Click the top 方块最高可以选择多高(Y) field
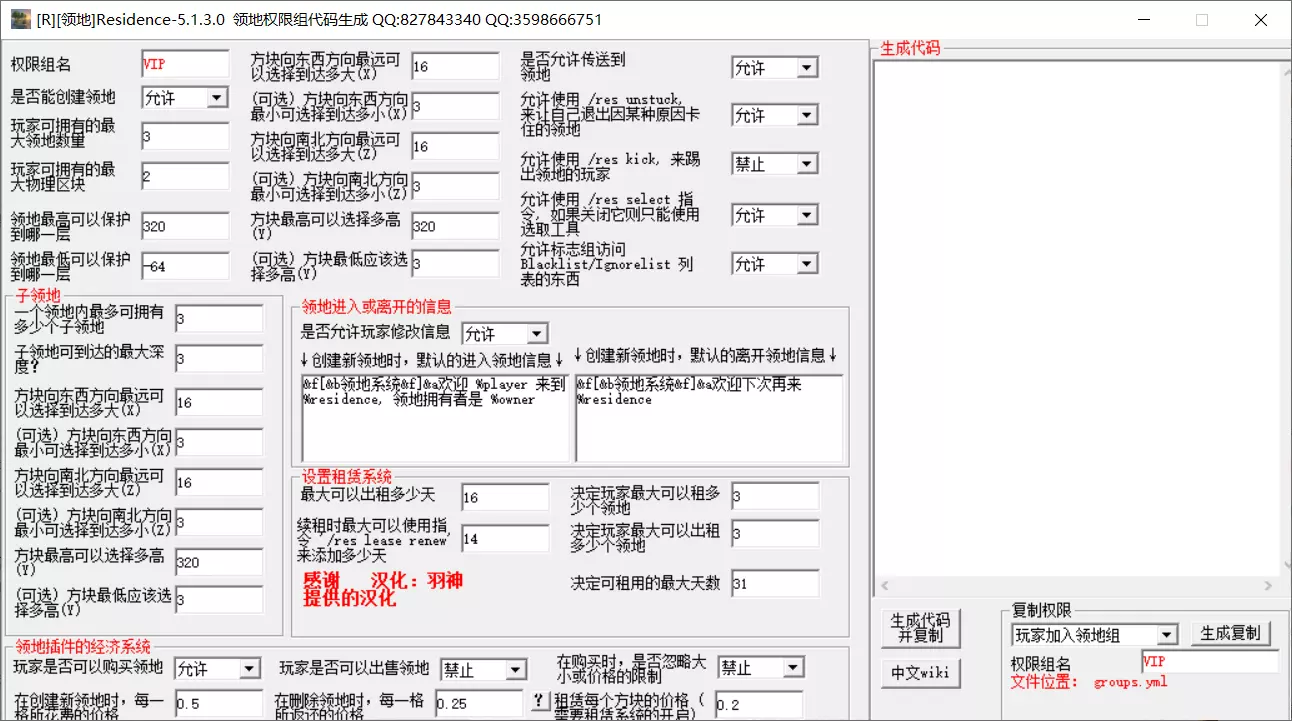Image resolution: width=1292 pixels, height=721 pixels. coord(455,226)
